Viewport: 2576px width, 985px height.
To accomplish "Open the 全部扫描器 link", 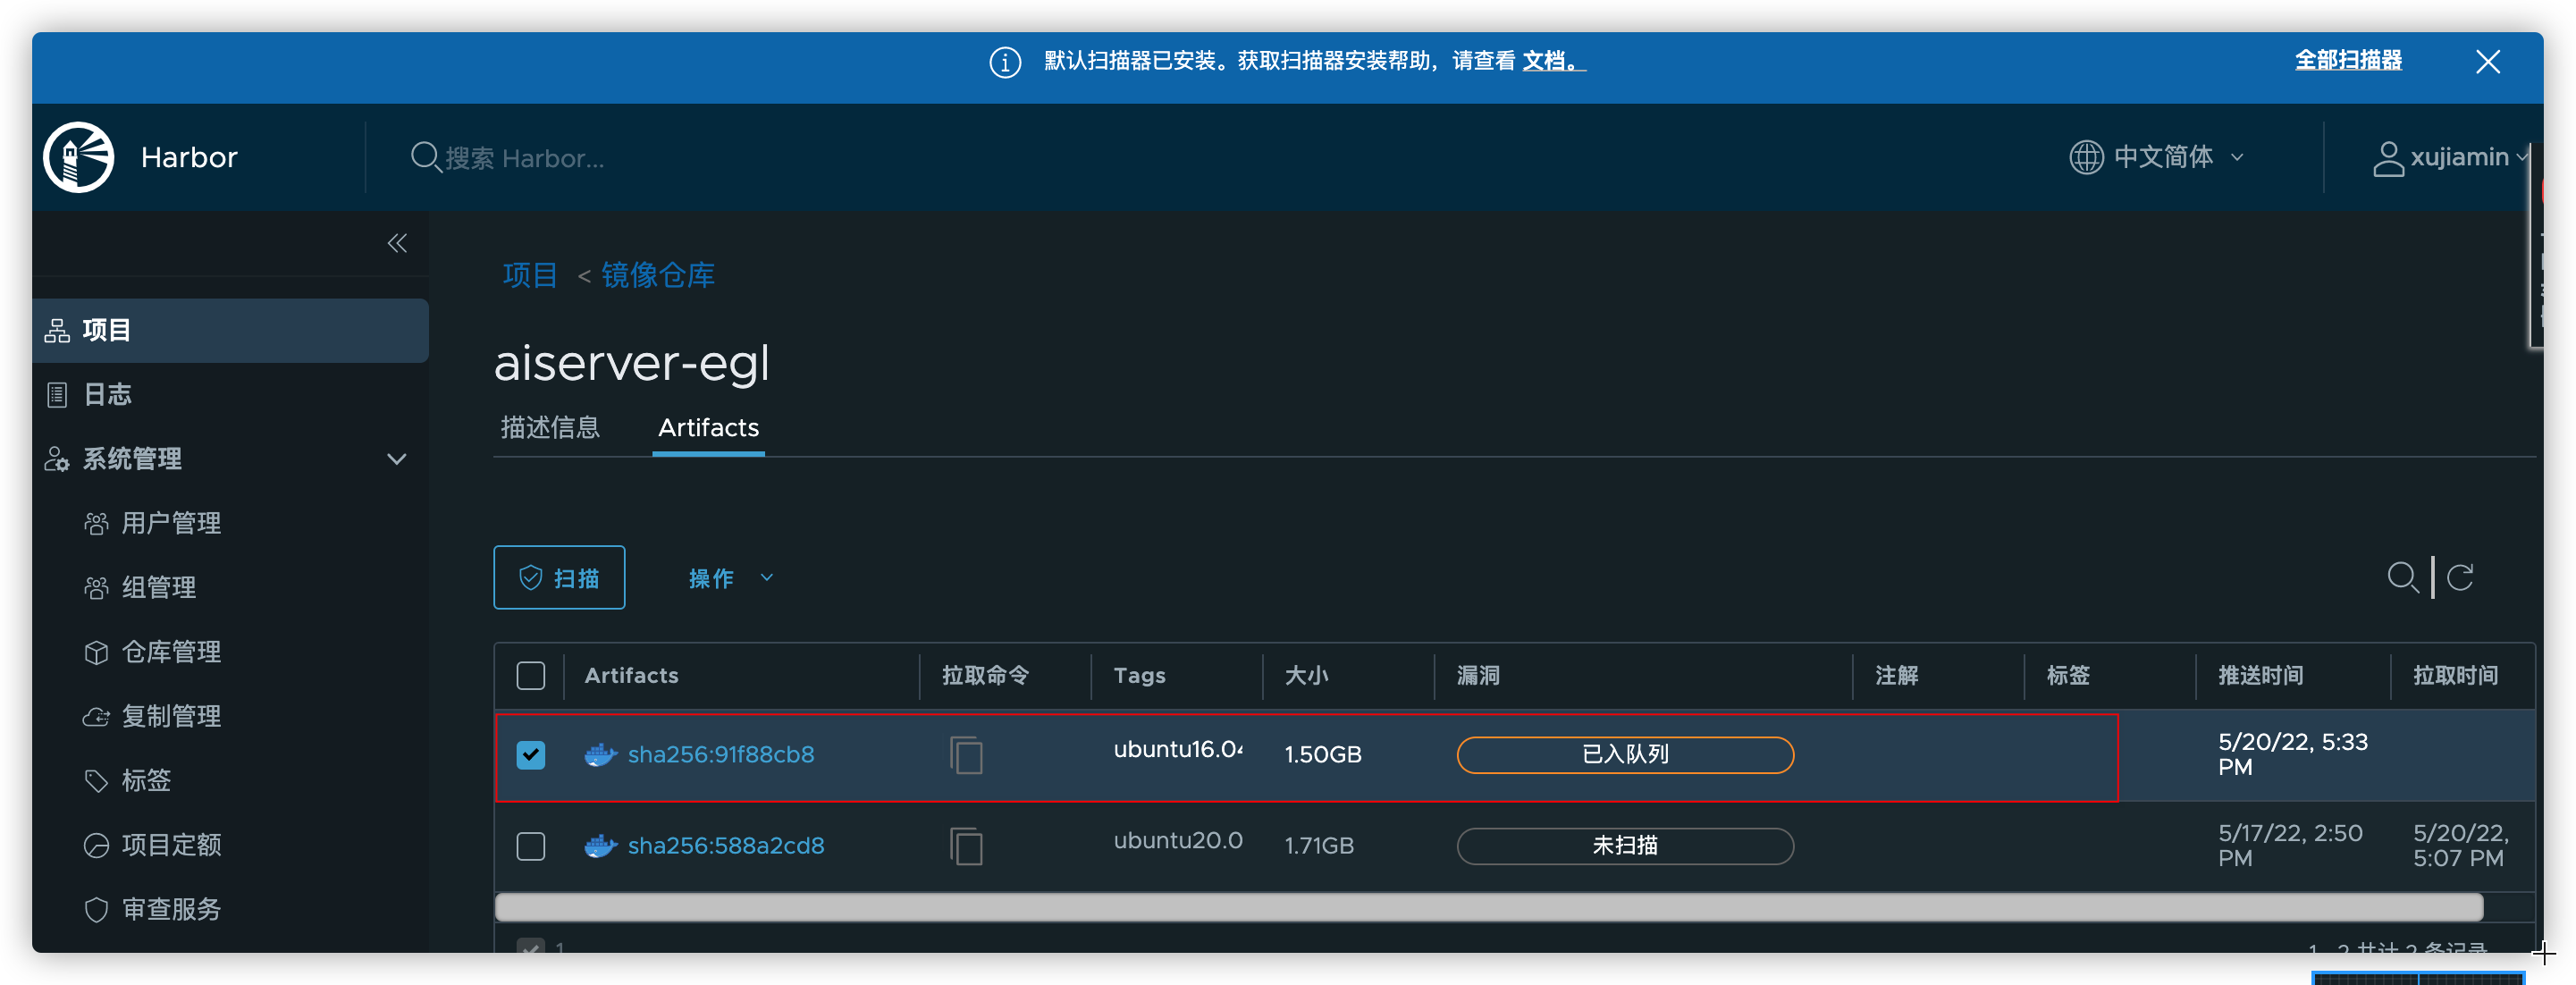I will 2347,60.
